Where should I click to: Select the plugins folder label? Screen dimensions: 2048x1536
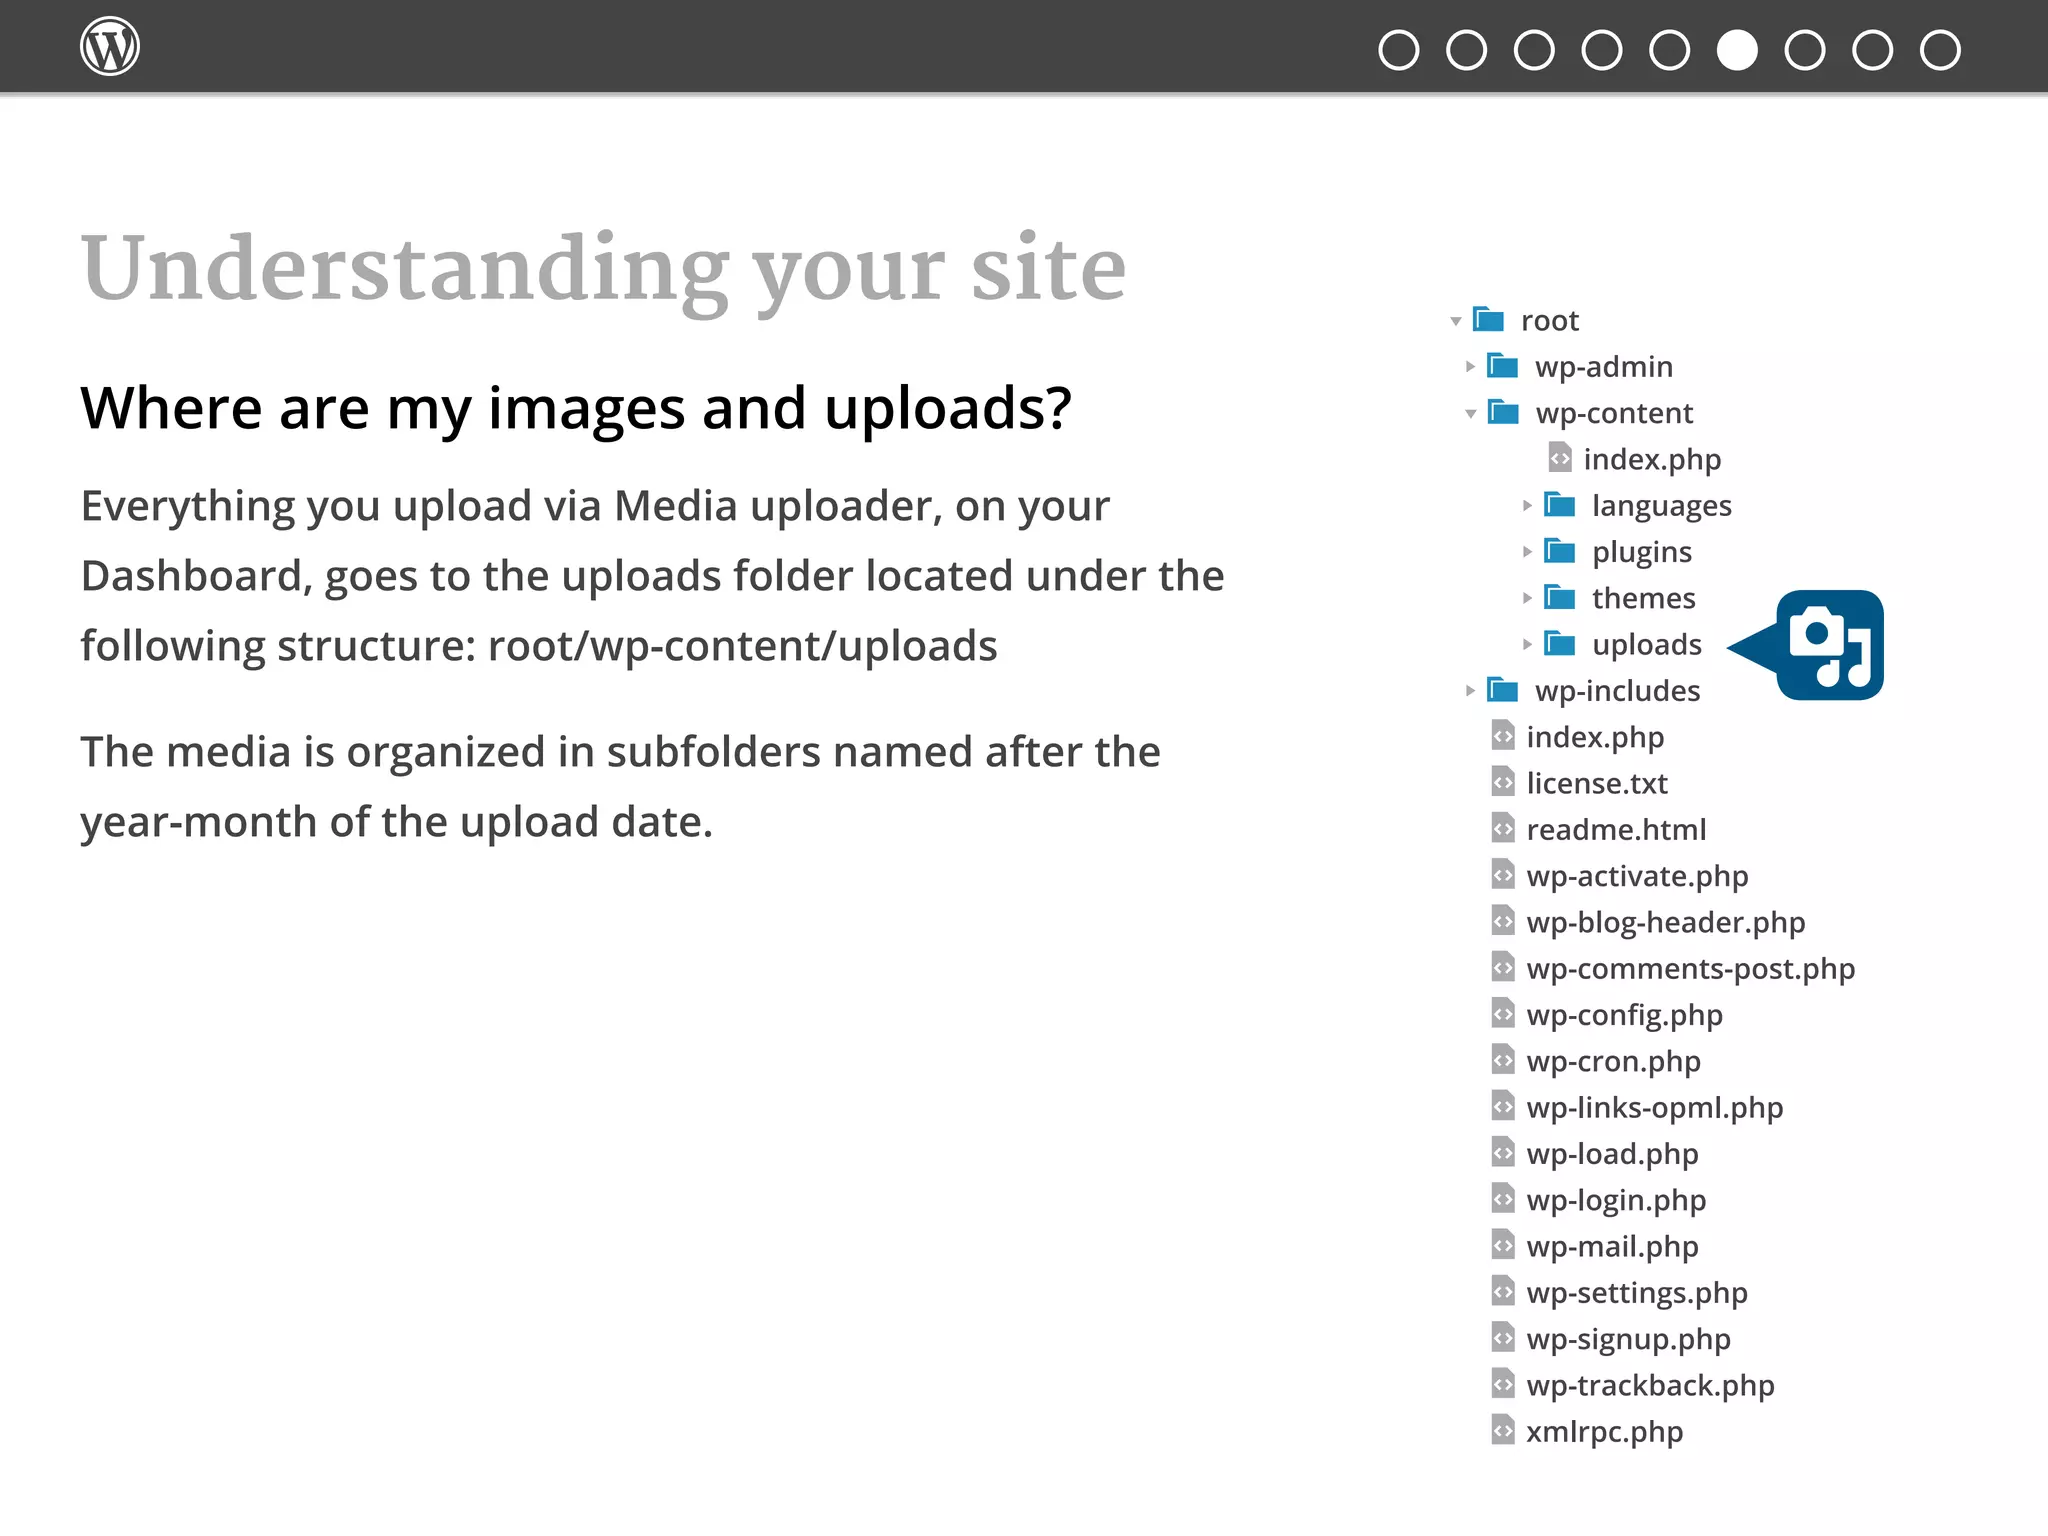pyautogui.click(x=1642, y=552)
